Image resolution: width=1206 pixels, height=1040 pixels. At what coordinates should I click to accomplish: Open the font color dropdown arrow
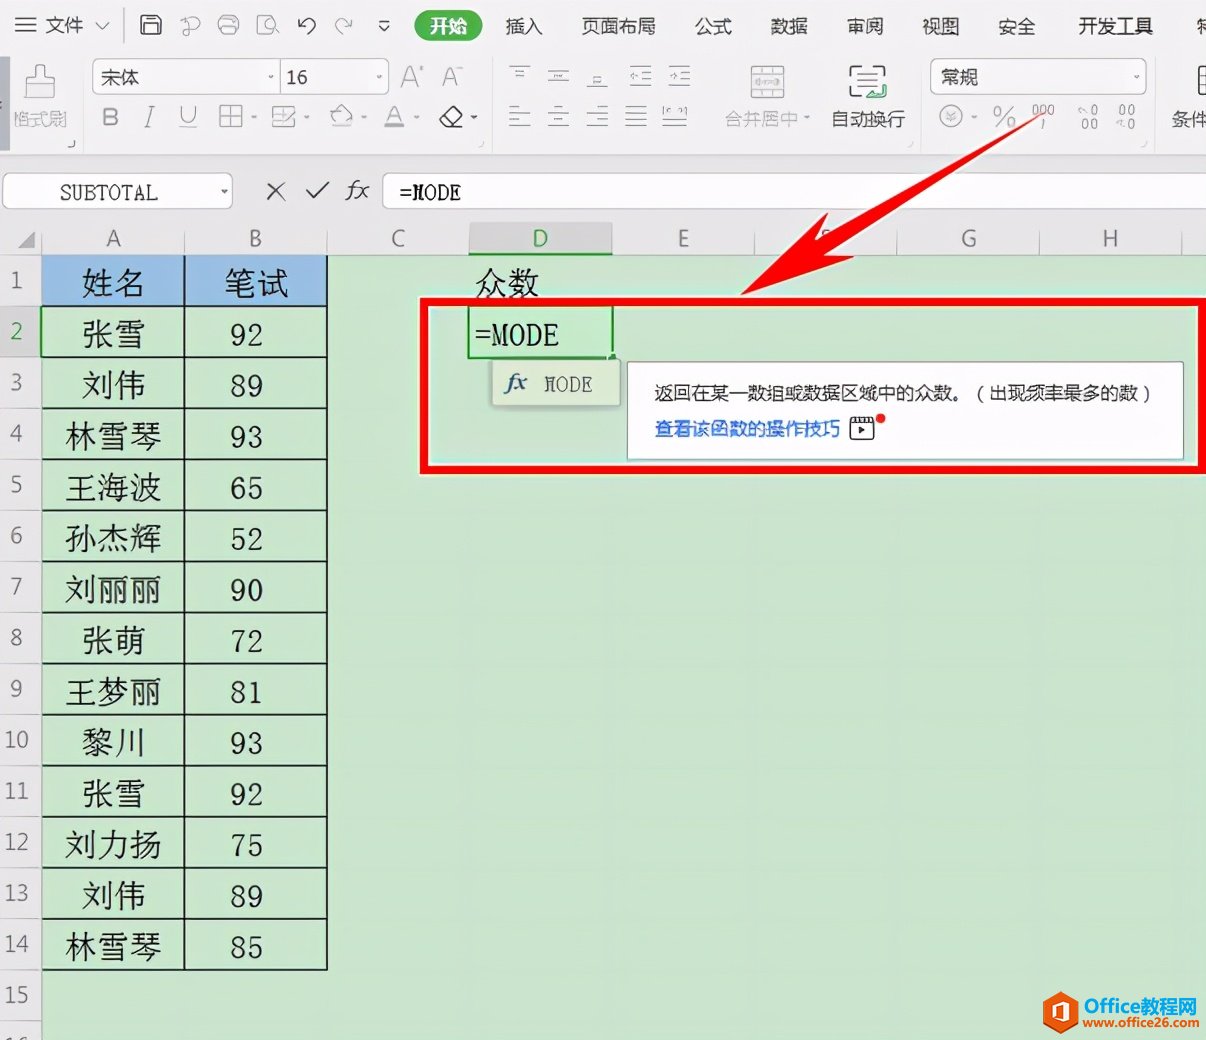(417, 118)
